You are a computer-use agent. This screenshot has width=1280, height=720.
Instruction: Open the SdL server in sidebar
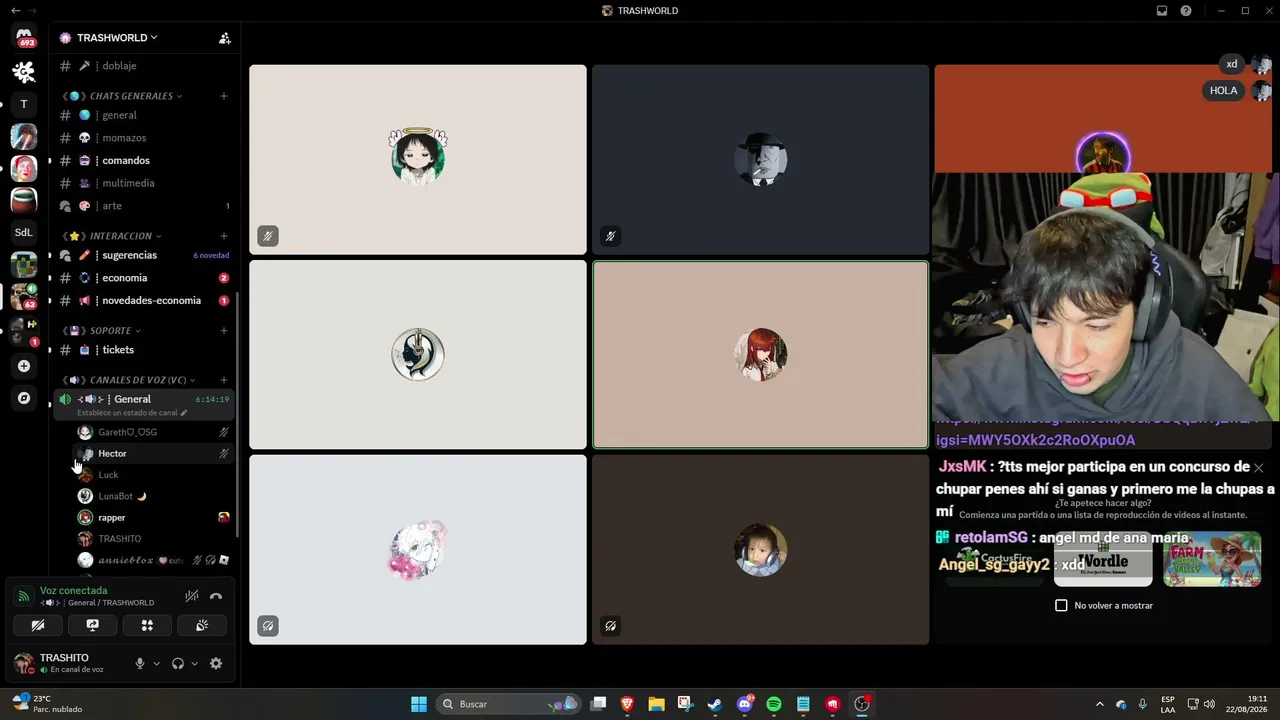24,232
